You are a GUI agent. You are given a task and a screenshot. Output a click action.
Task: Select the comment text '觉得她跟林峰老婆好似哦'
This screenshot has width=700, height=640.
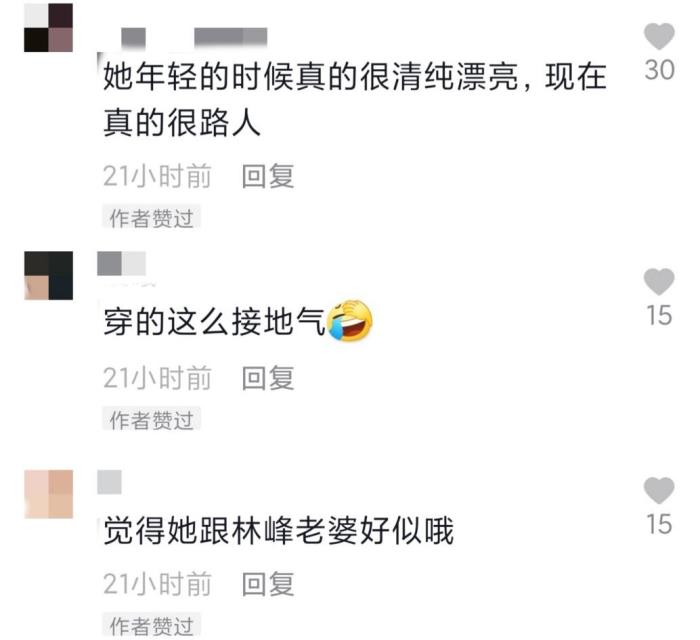click(278, 531)
